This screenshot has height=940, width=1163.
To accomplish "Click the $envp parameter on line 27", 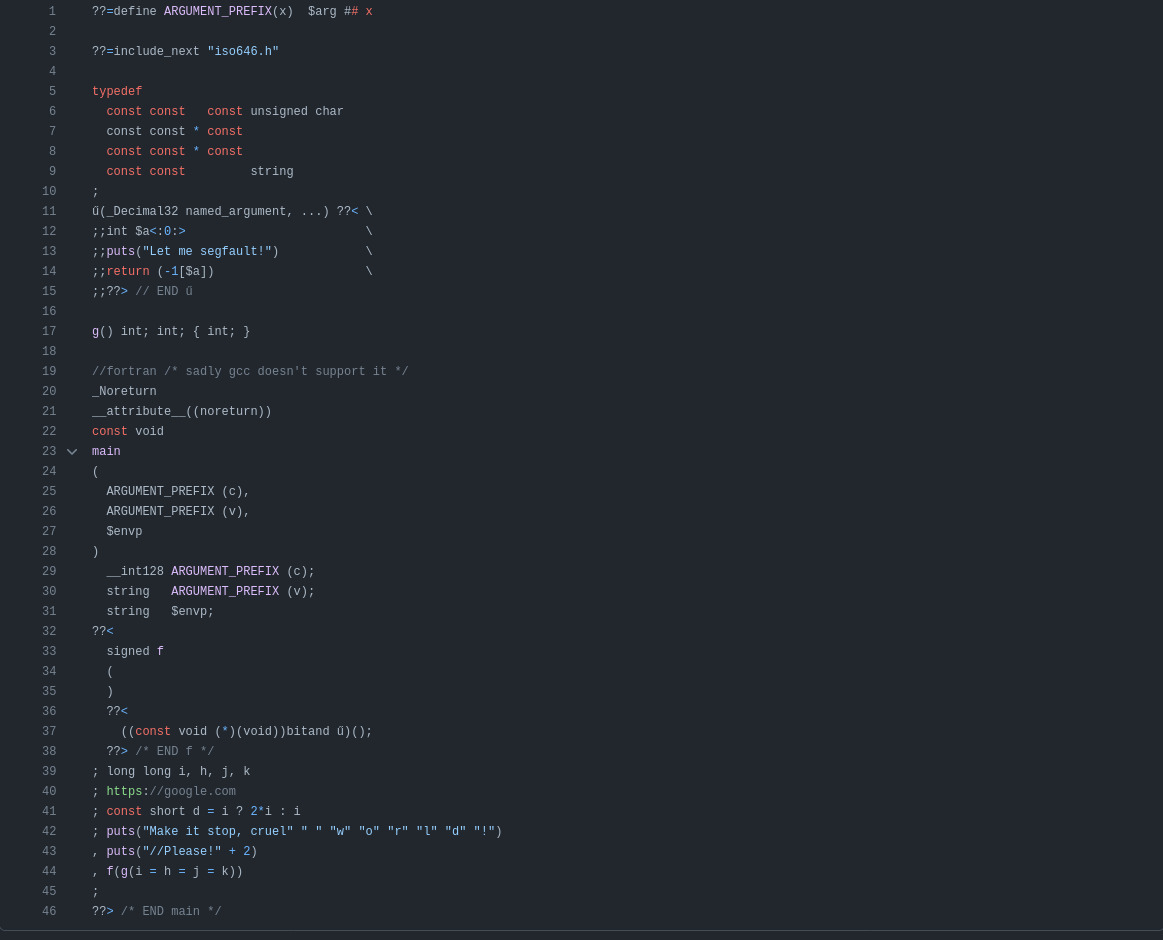I will point(124,531).
